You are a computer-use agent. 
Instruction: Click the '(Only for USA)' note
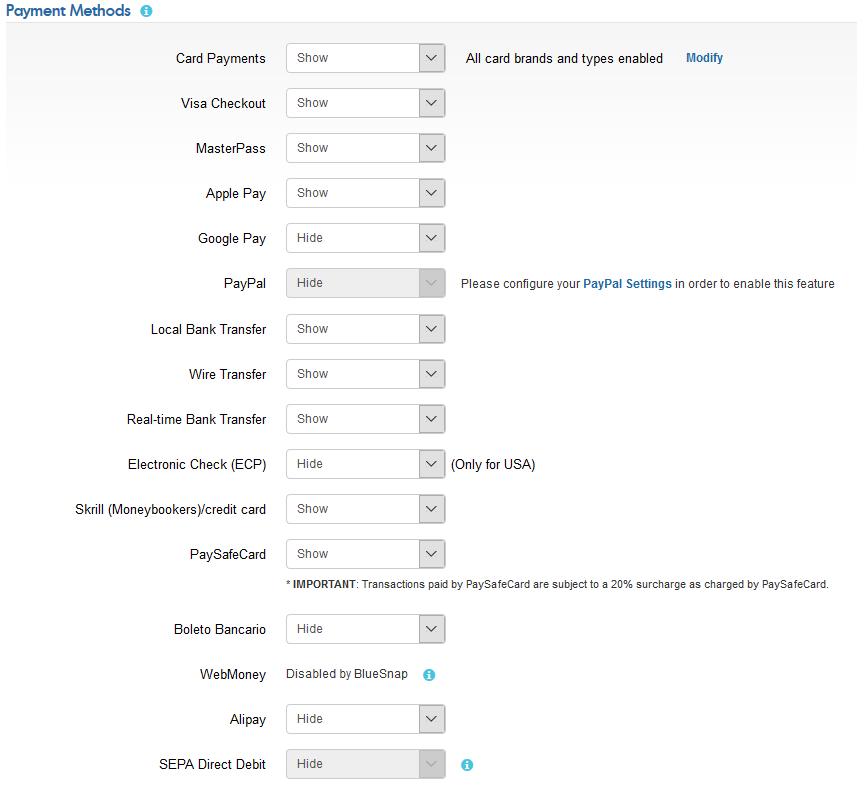pos(493,465)
